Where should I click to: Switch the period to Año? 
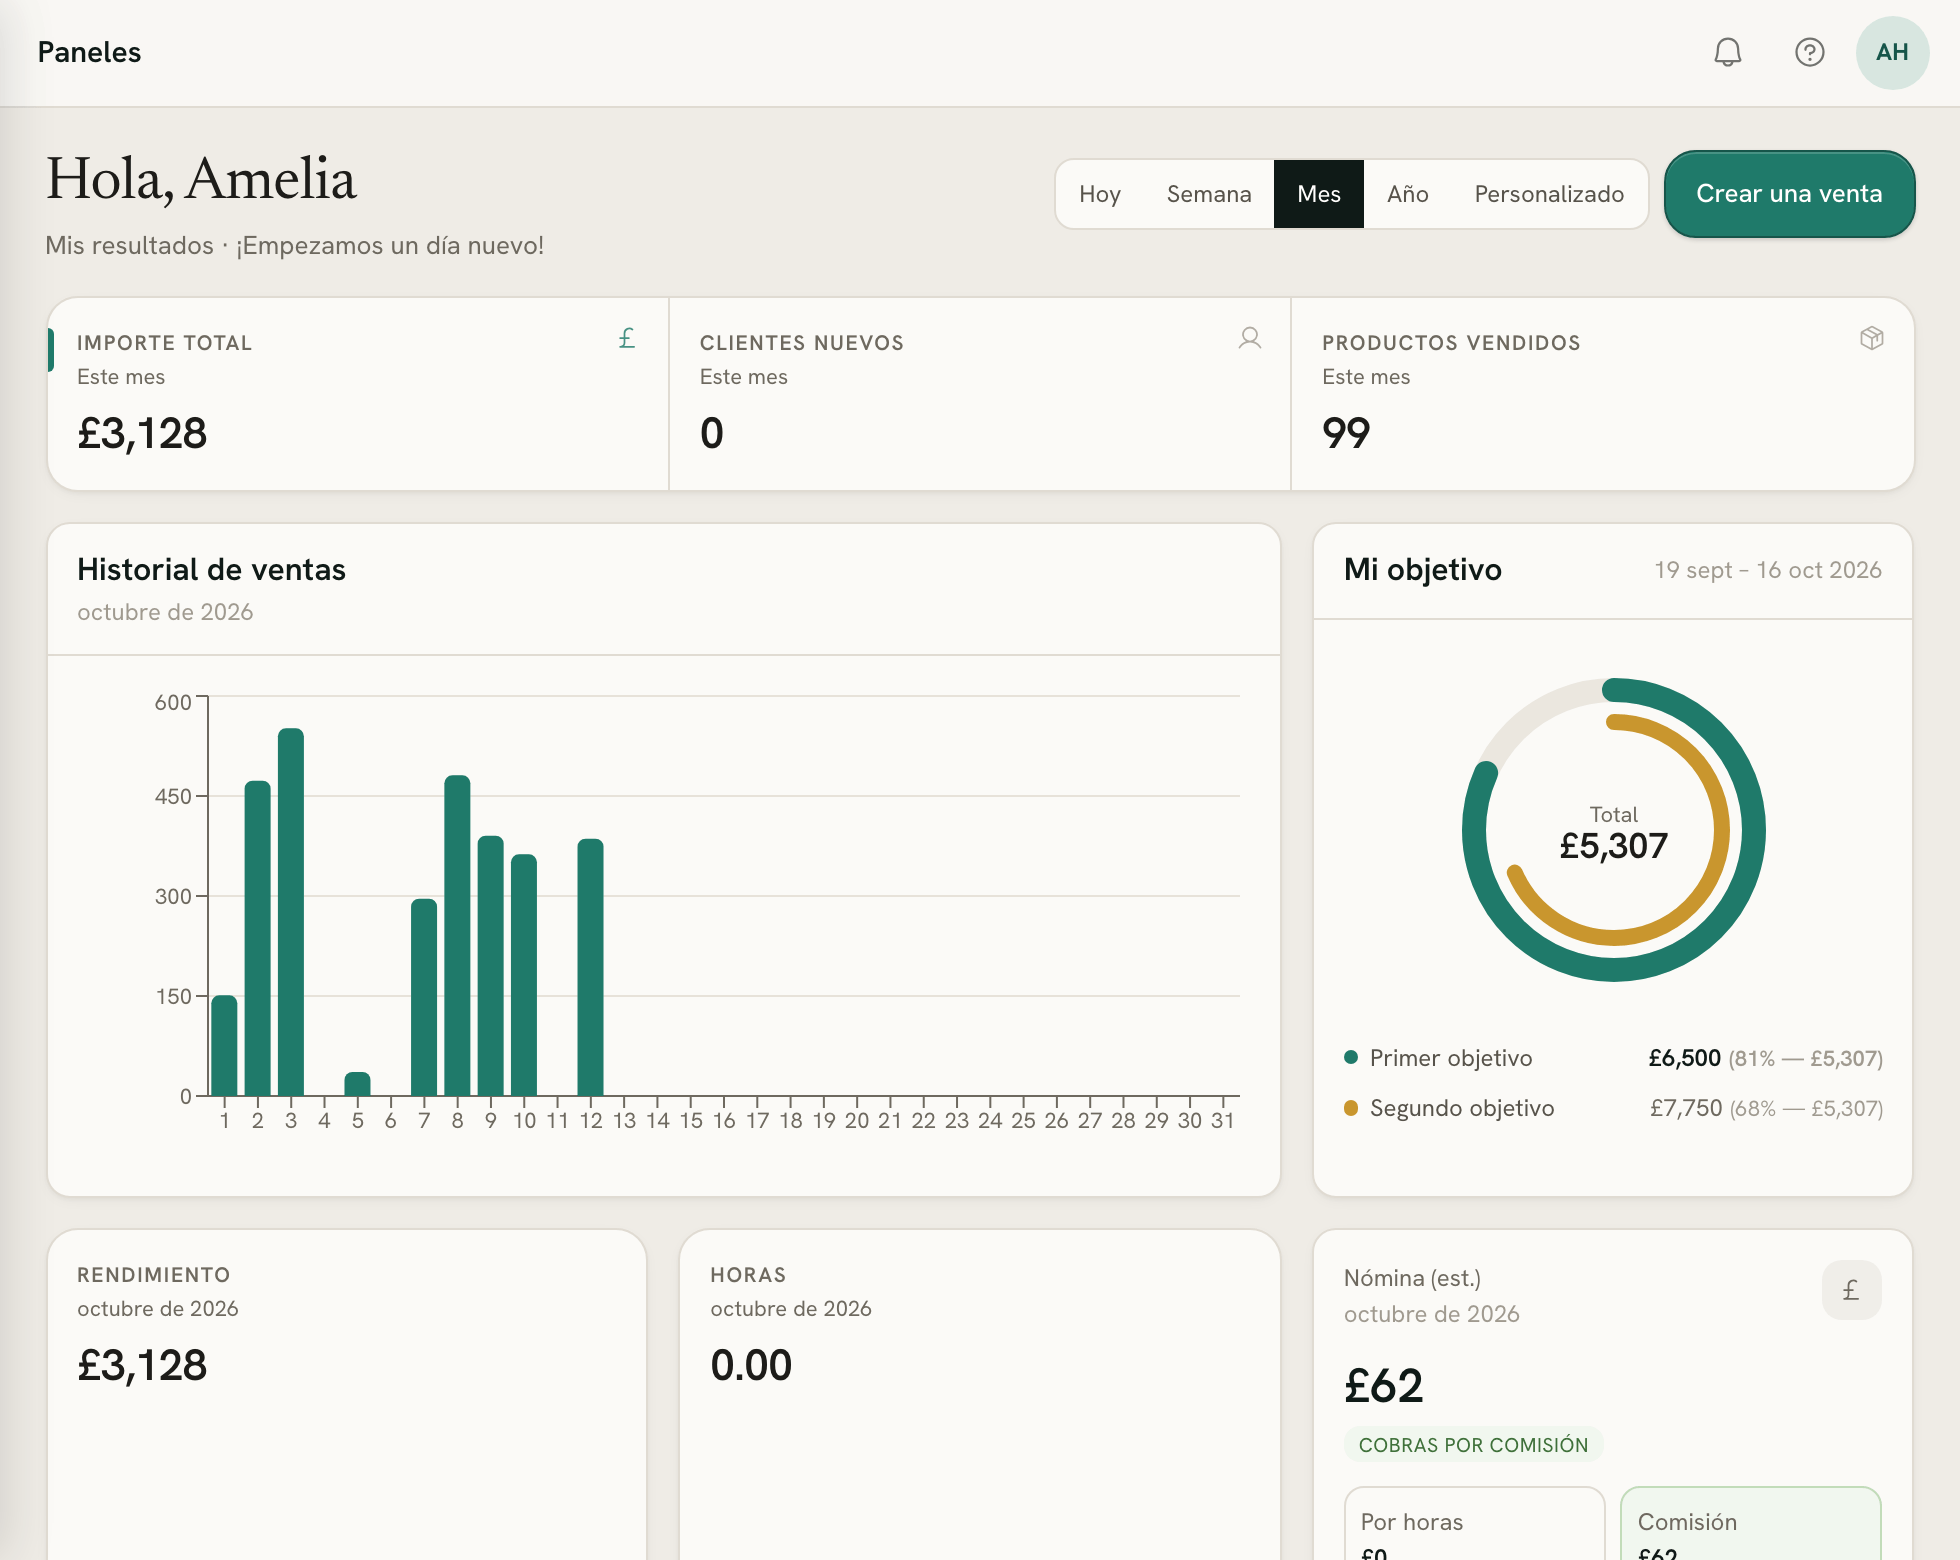1407,194
